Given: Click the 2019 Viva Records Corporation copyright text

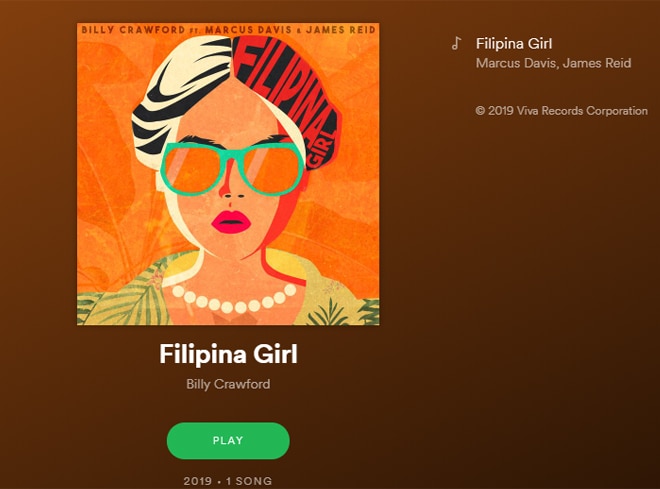Looking at the screenshot, I should point(562,111).
